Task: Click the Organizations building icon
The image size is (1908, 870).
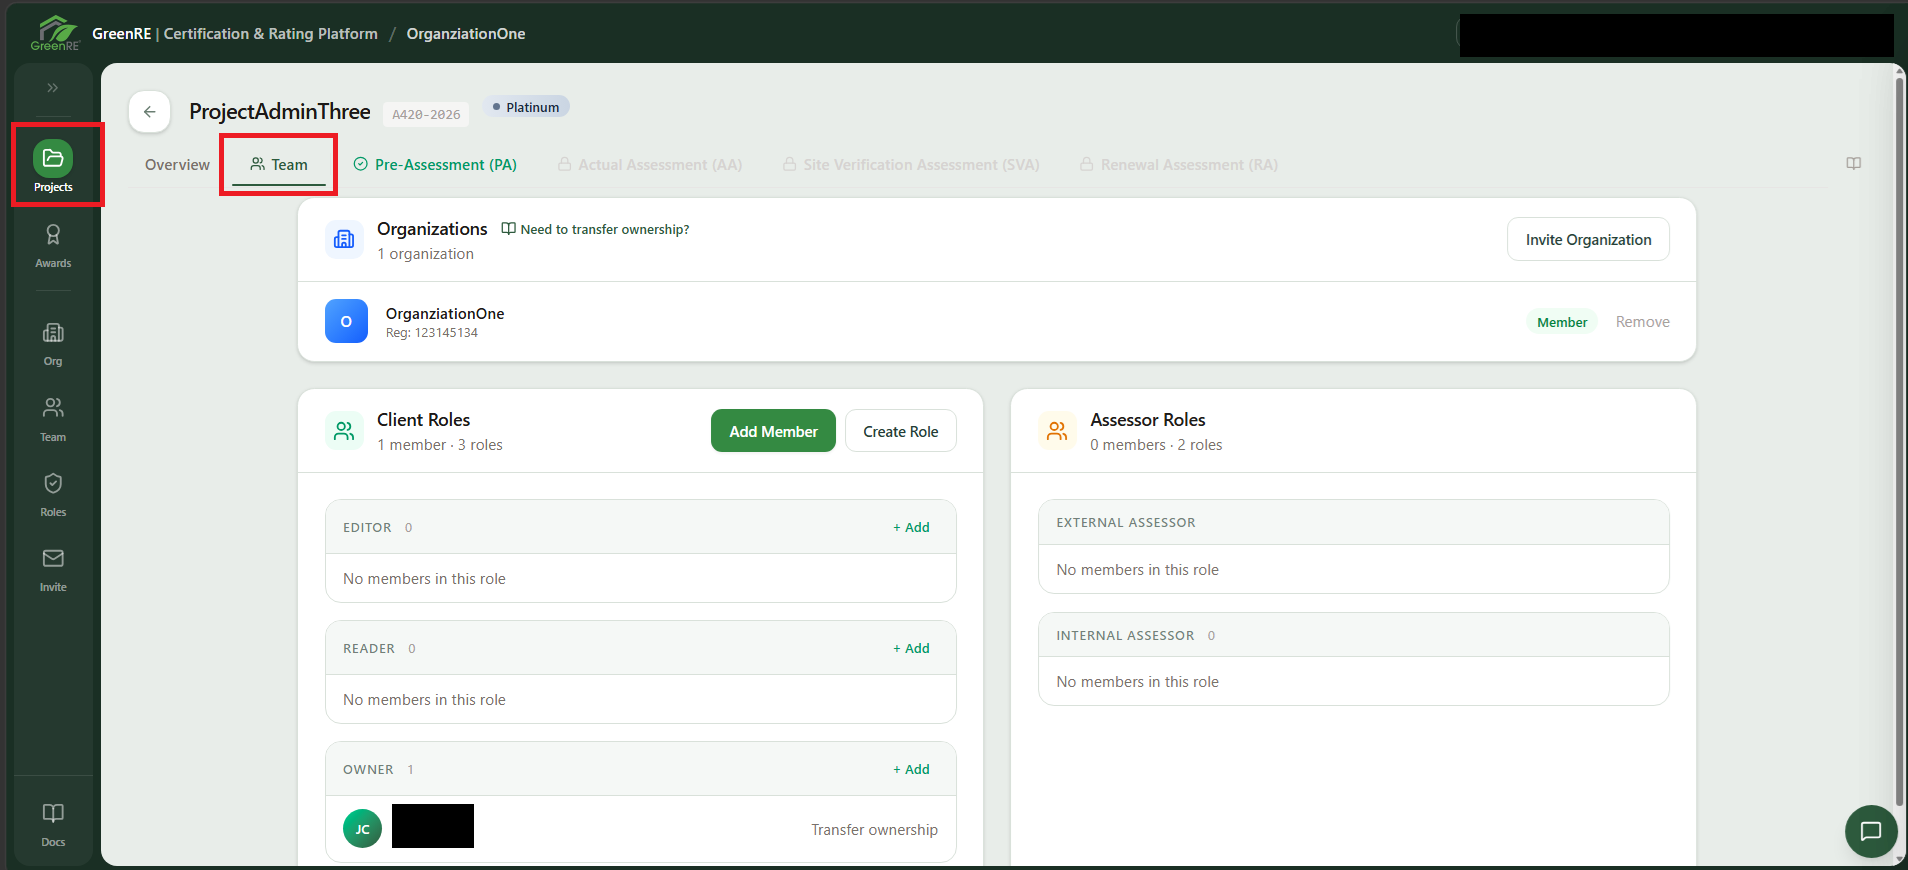Action: tap(344, 239)
